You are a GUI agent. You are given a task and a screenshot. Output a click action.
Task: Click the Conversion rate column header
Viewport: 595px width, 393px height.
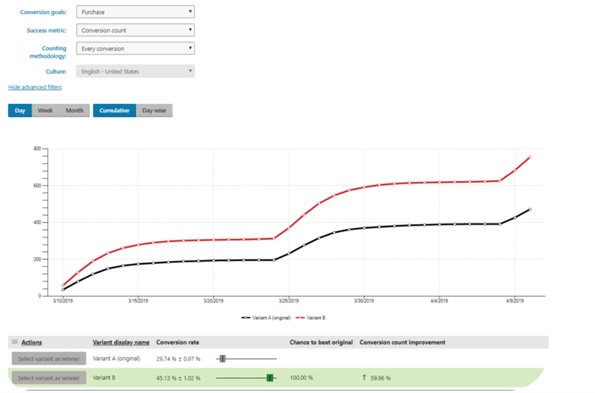178,342
